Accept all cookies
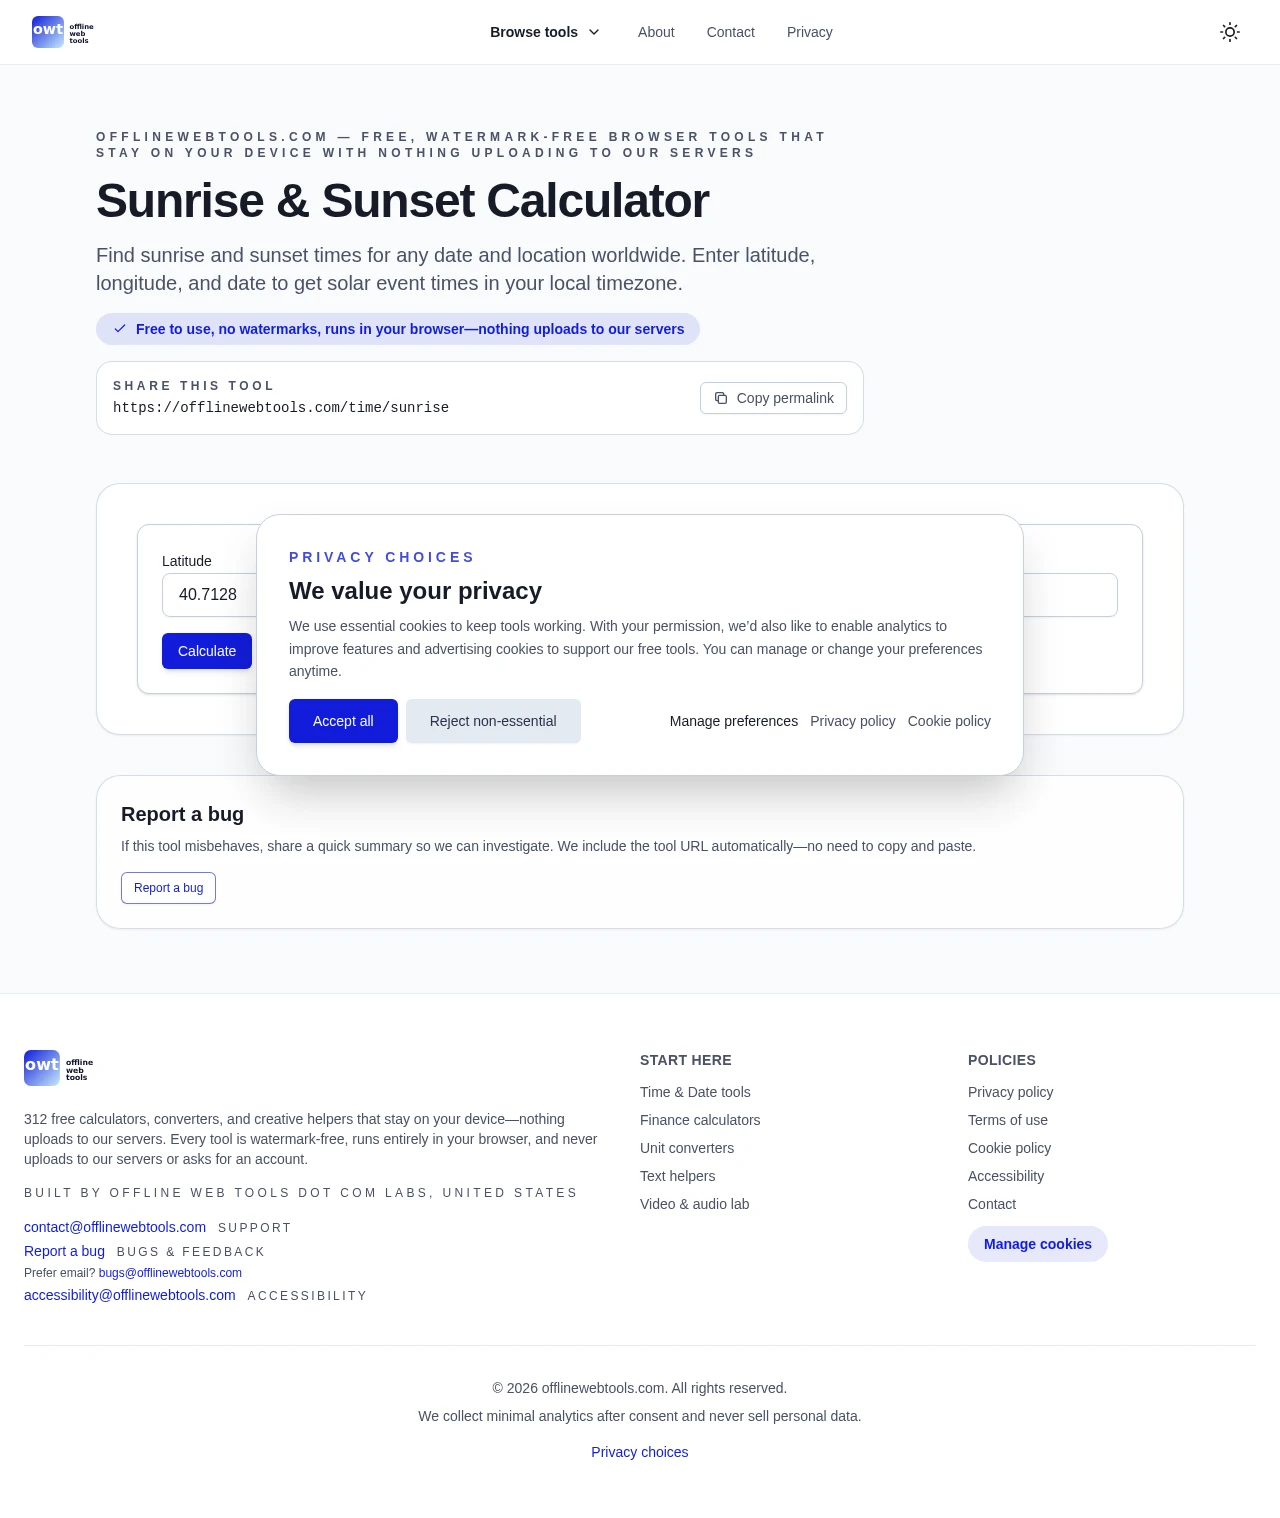 (343, 721)
